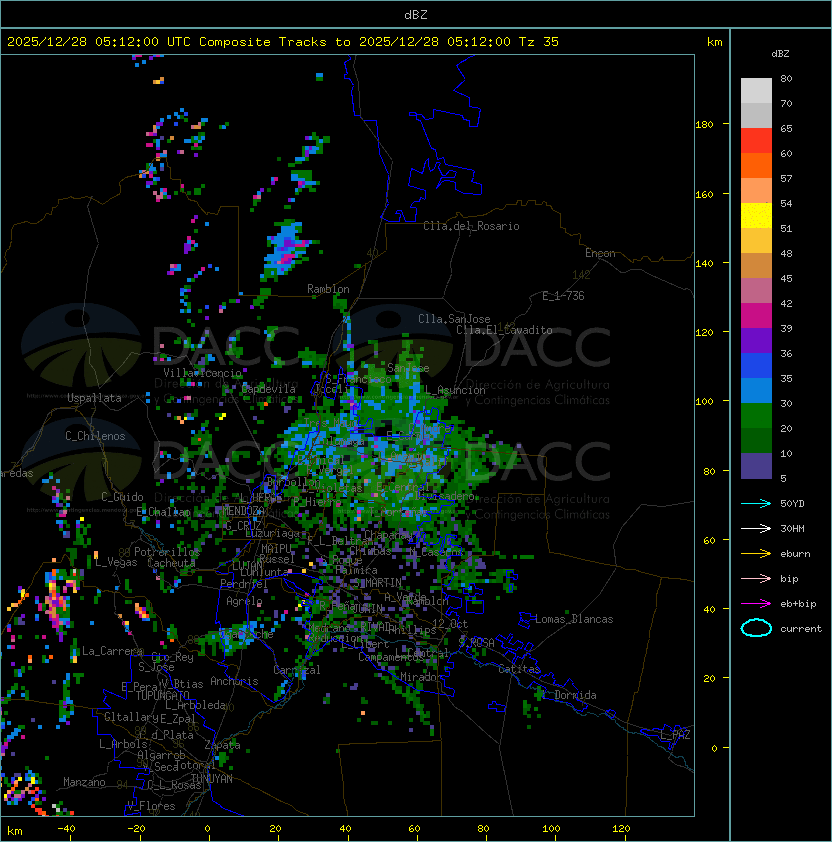Screen dimensions: 832x842
Task: Click the 'Catitas' map label
Action: click(x=519, y=669)
